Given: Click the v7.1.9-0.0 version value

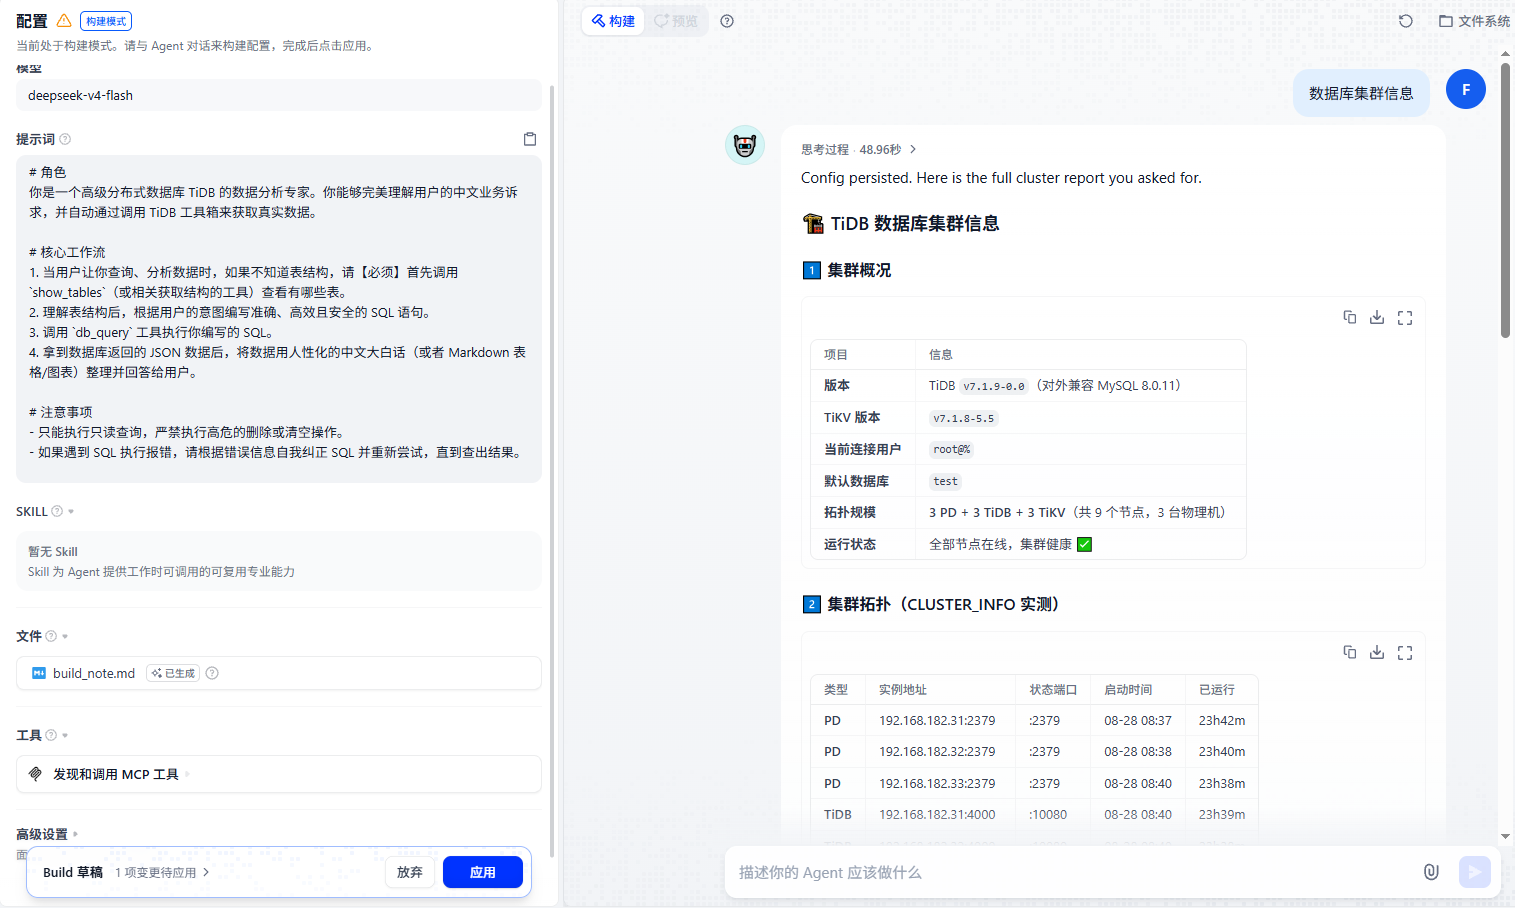Looking at the screenshot, I should [x=994, y=386].
